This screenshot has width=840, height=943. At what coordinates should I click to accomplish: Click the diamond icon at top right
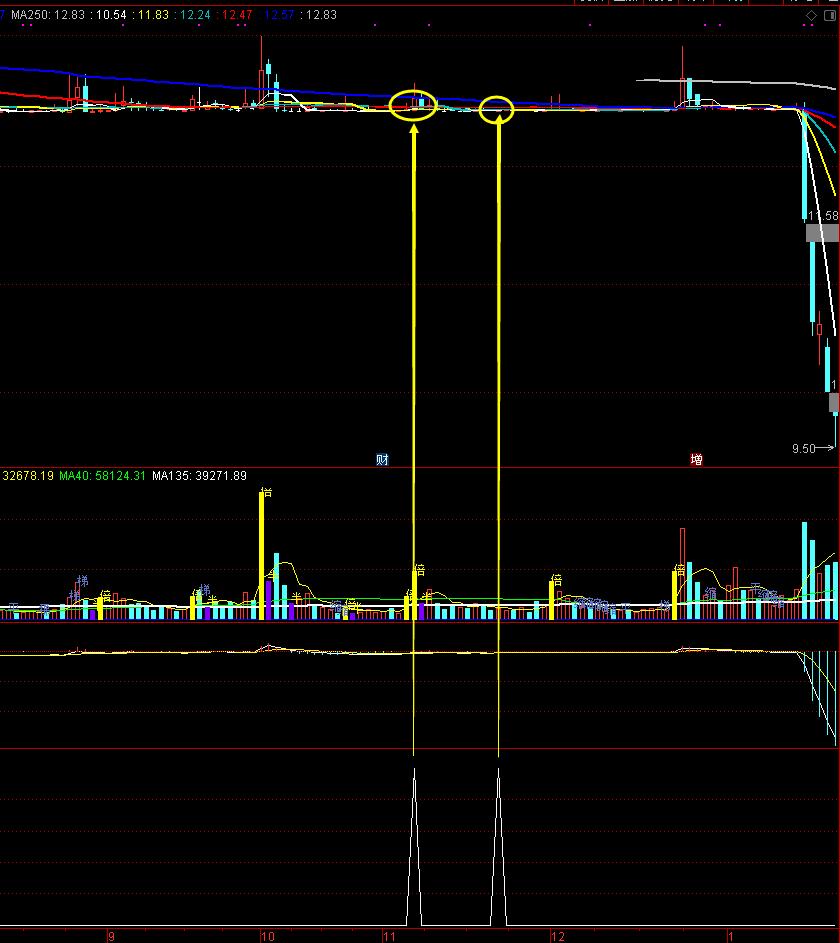tap(811, 16)
